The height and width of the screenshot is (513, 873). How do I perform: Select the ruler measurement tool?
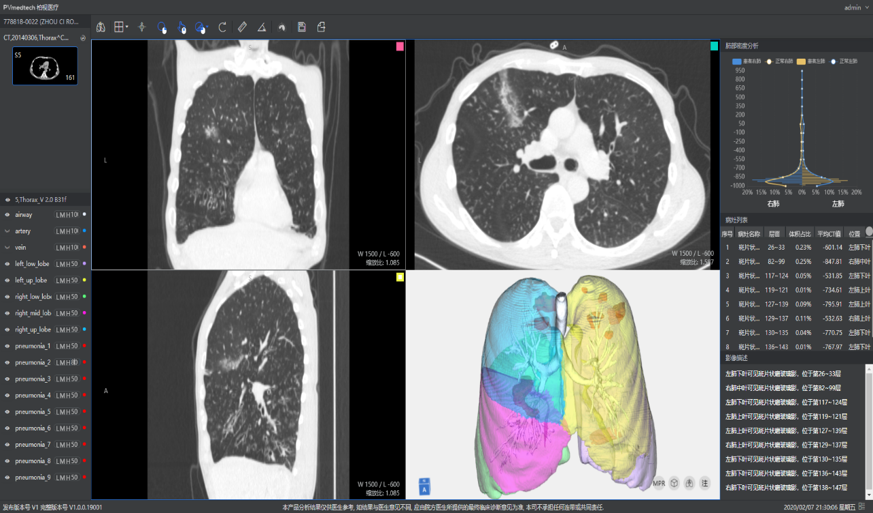(242, 27)
